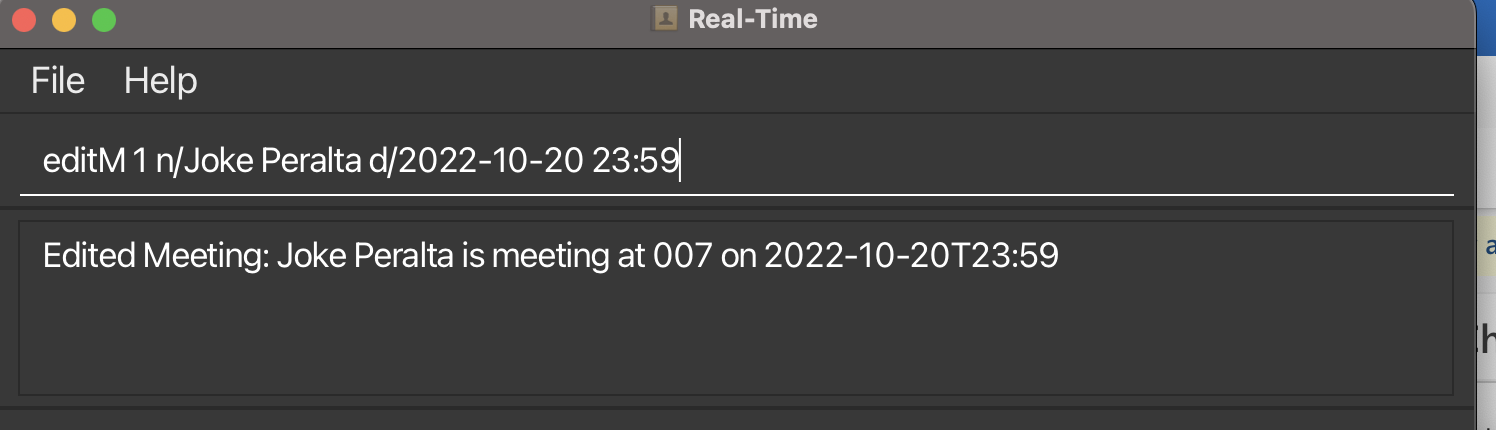Open the File menu
This screenshot has width=1496, height=430.
click(x=58, y=81)
